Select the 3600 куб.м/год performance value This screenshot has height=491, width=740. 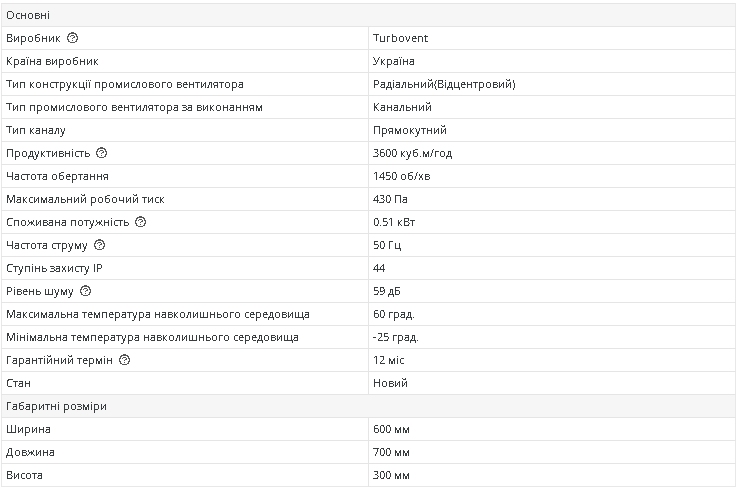pos(412,153)
